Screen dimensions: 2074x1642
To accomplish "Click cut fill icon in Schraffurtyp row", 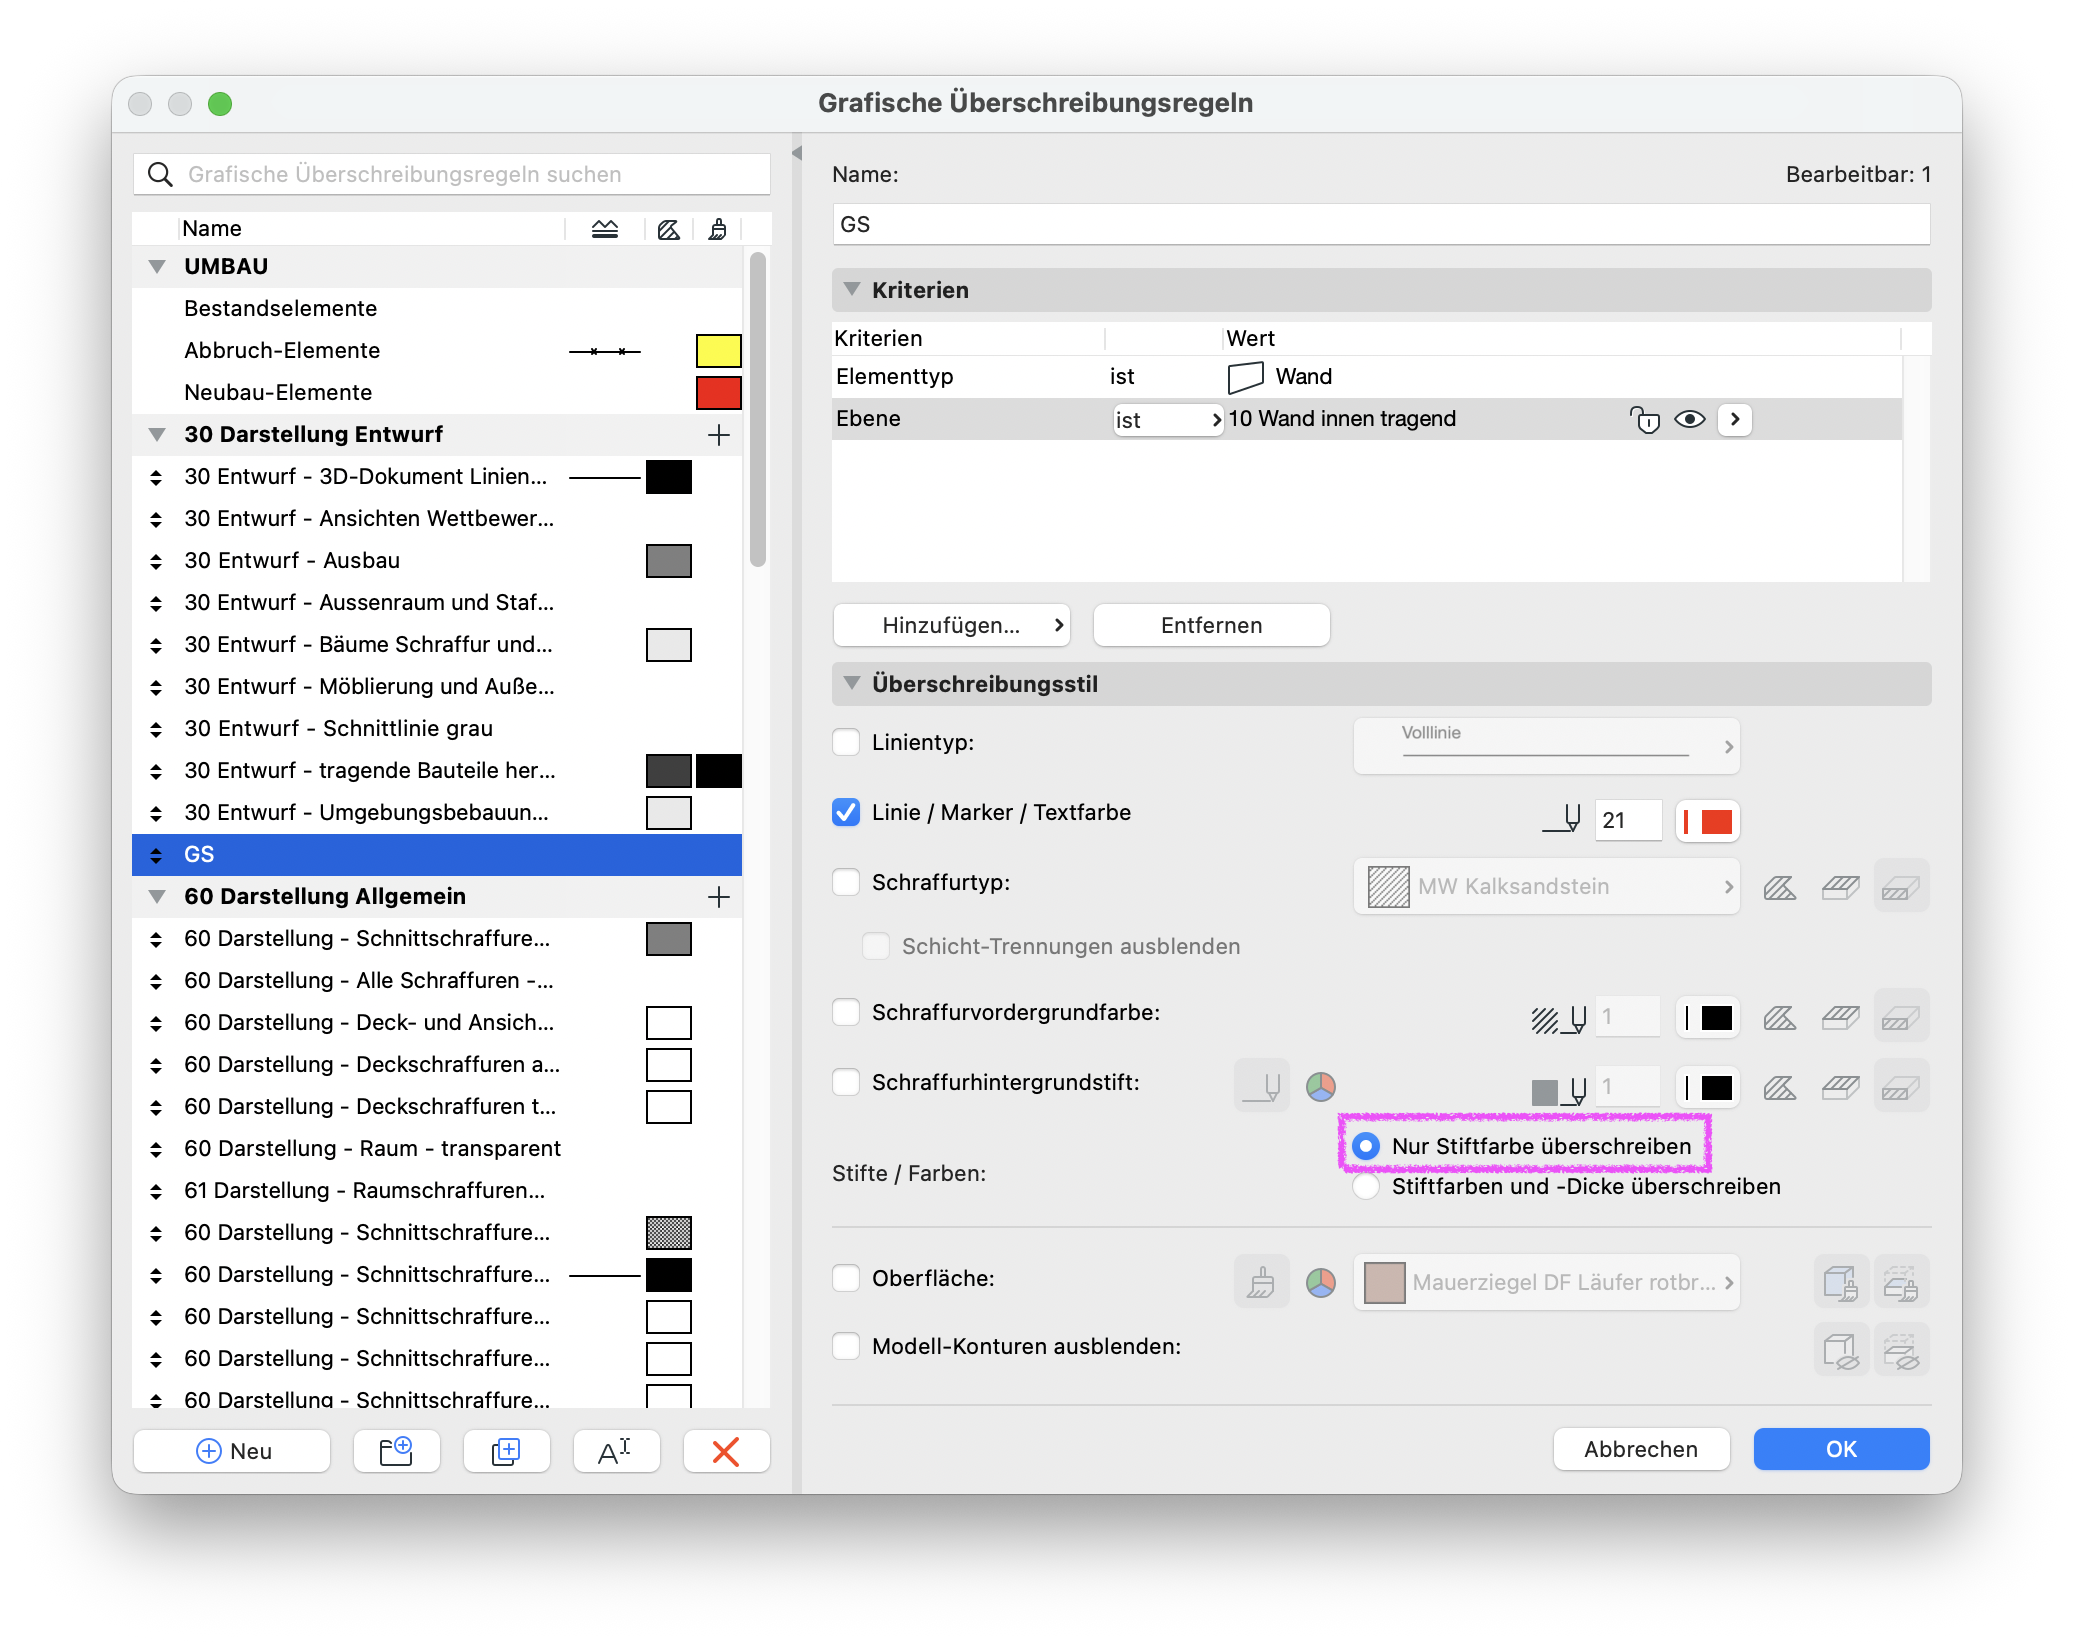I will click(x=1901, y=887).
